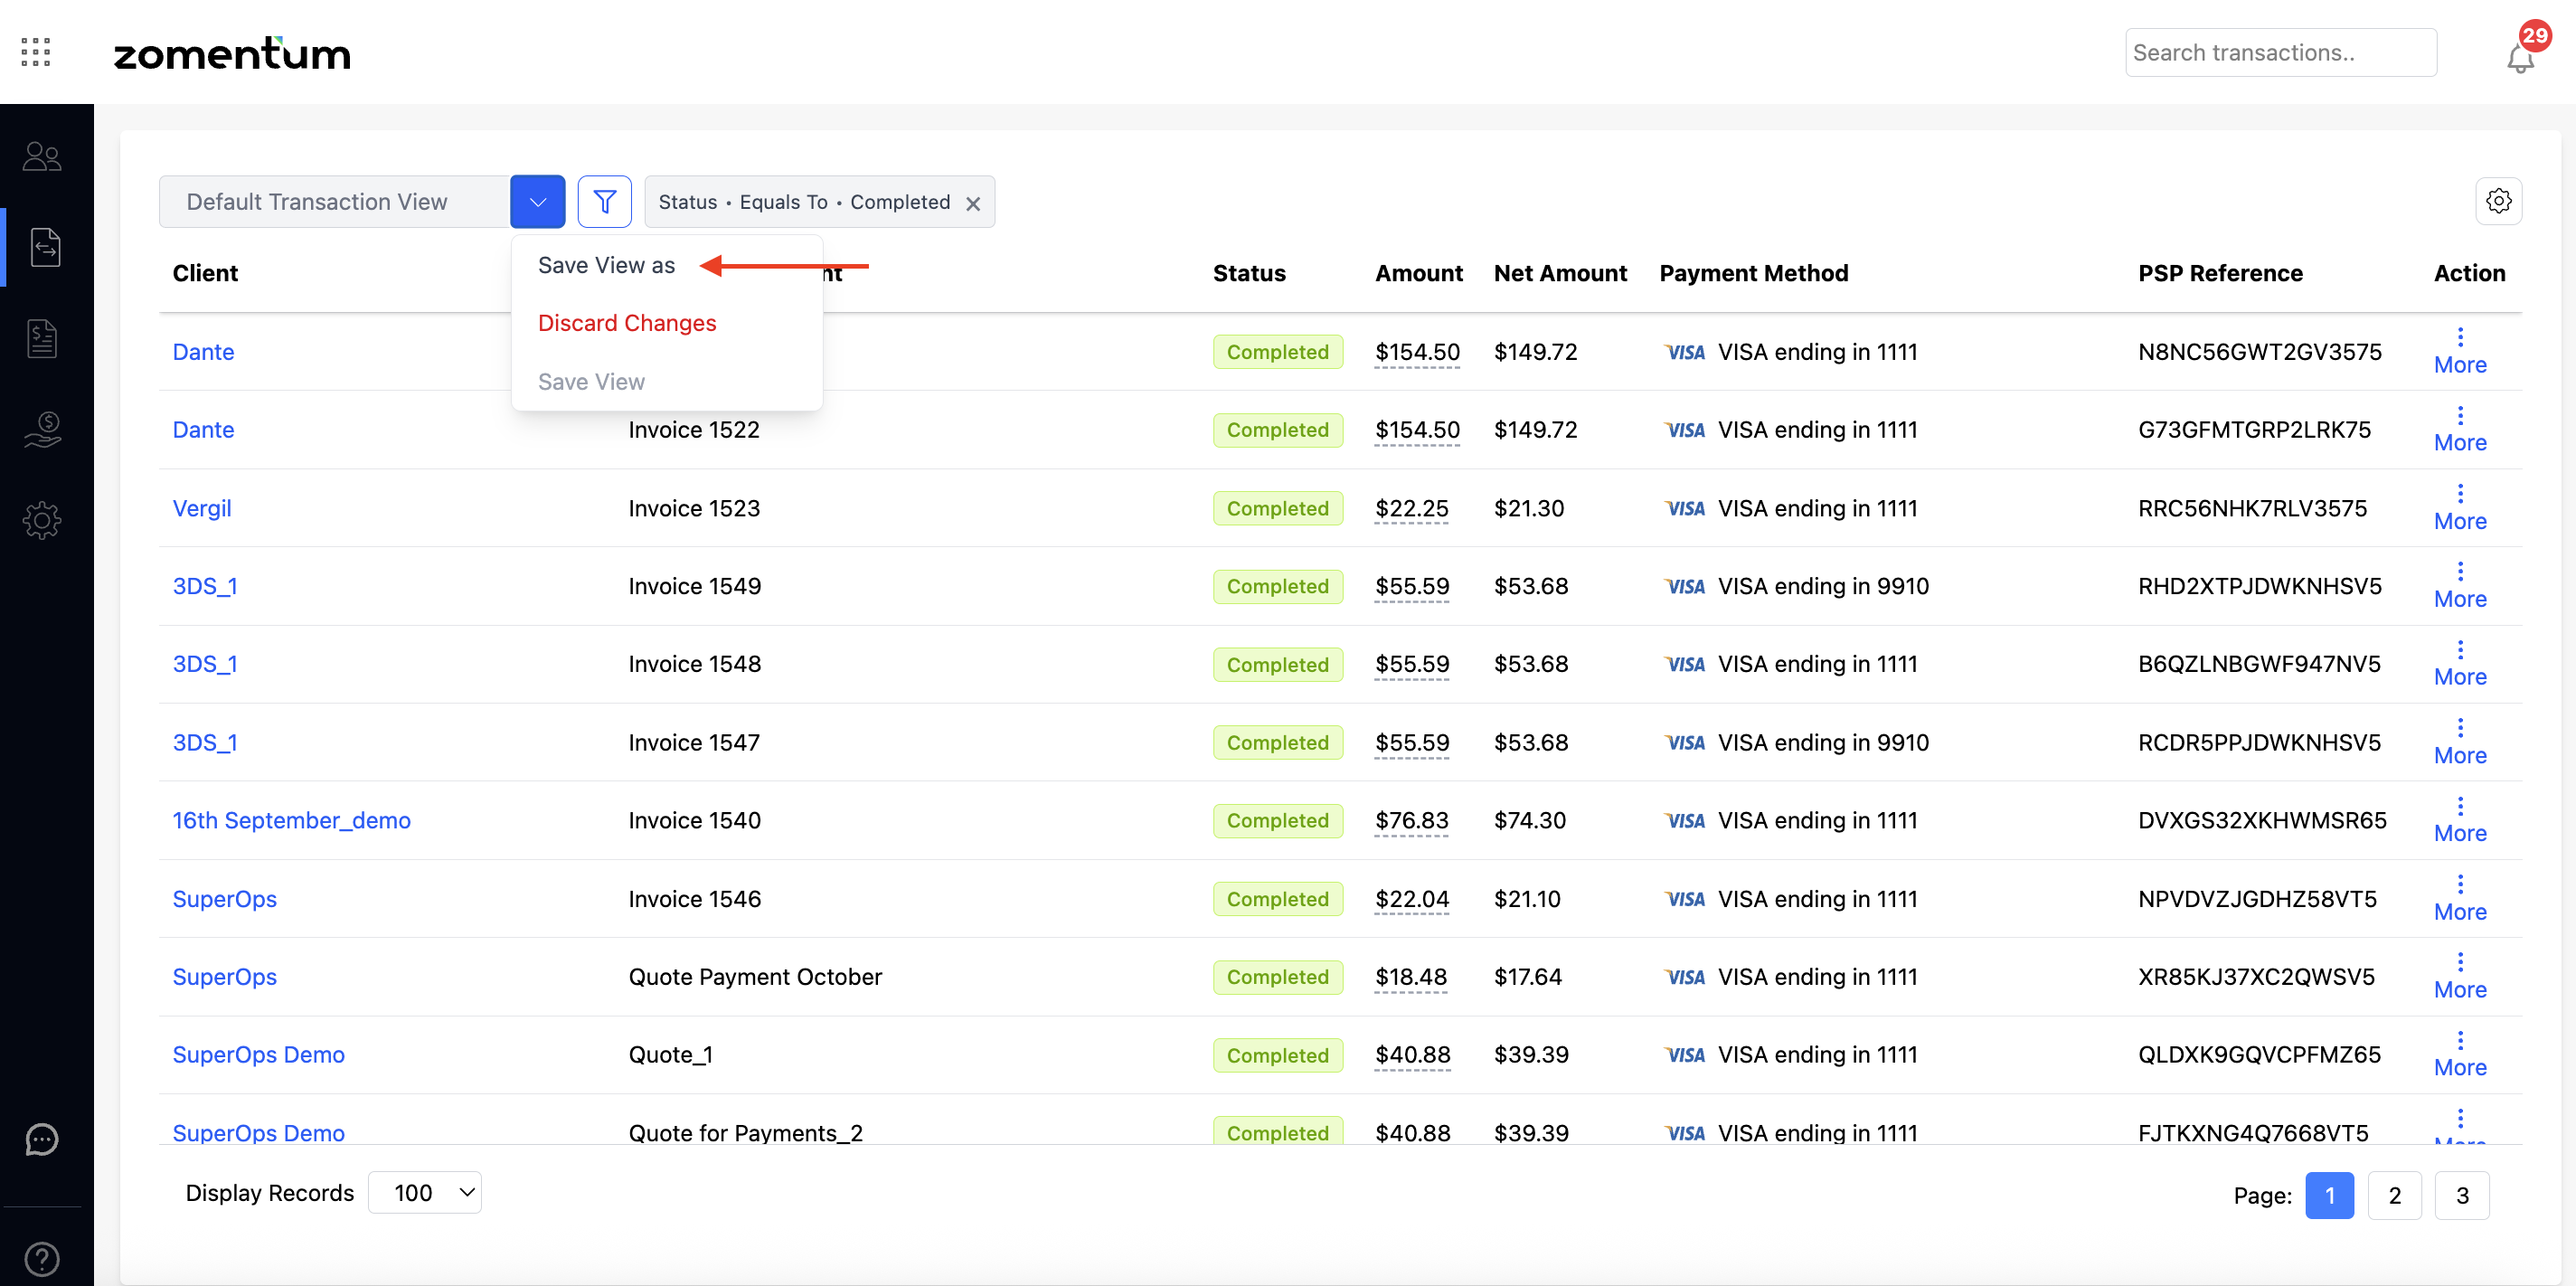
Task: Open More actions for Vergil row
Action: pos(2459,508)
